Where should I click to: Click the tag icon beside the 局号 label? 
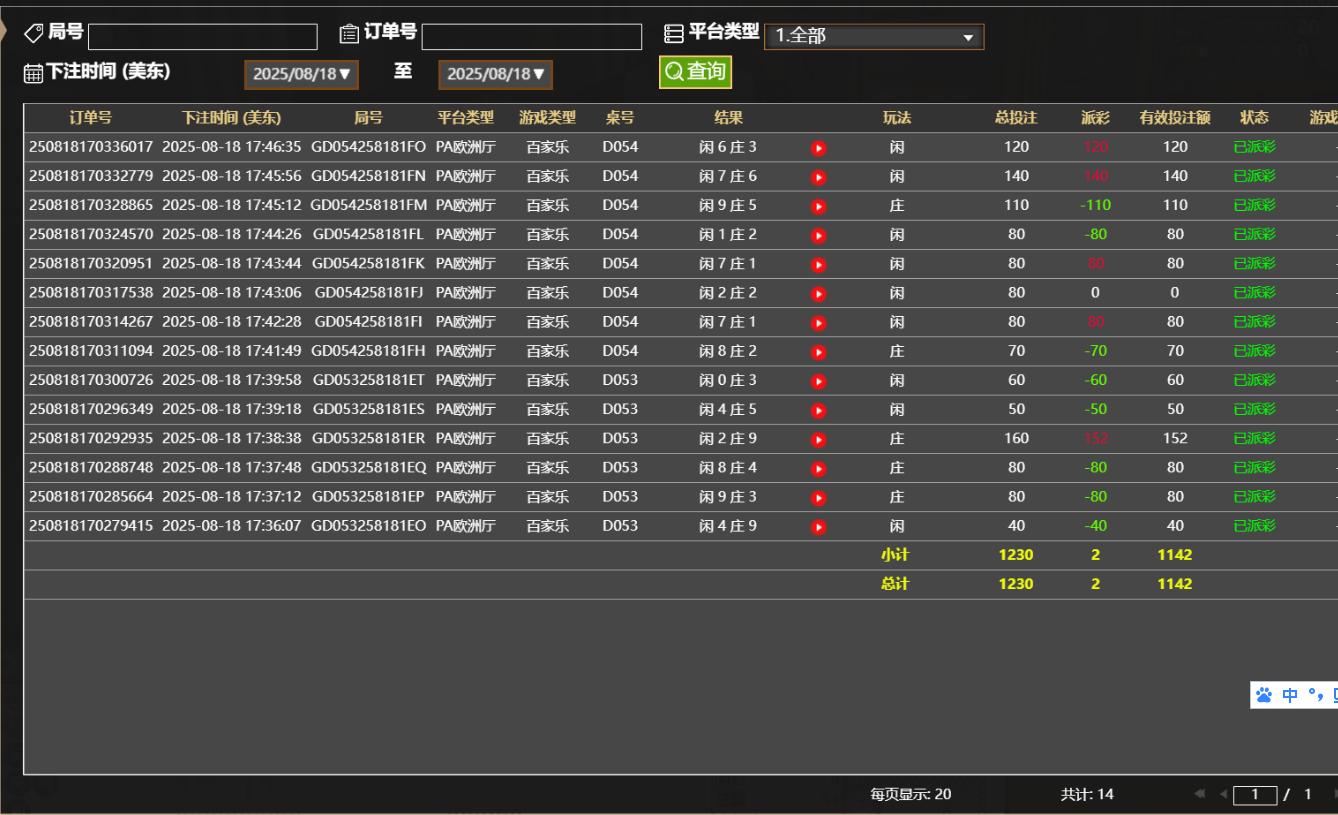[32, 32]
